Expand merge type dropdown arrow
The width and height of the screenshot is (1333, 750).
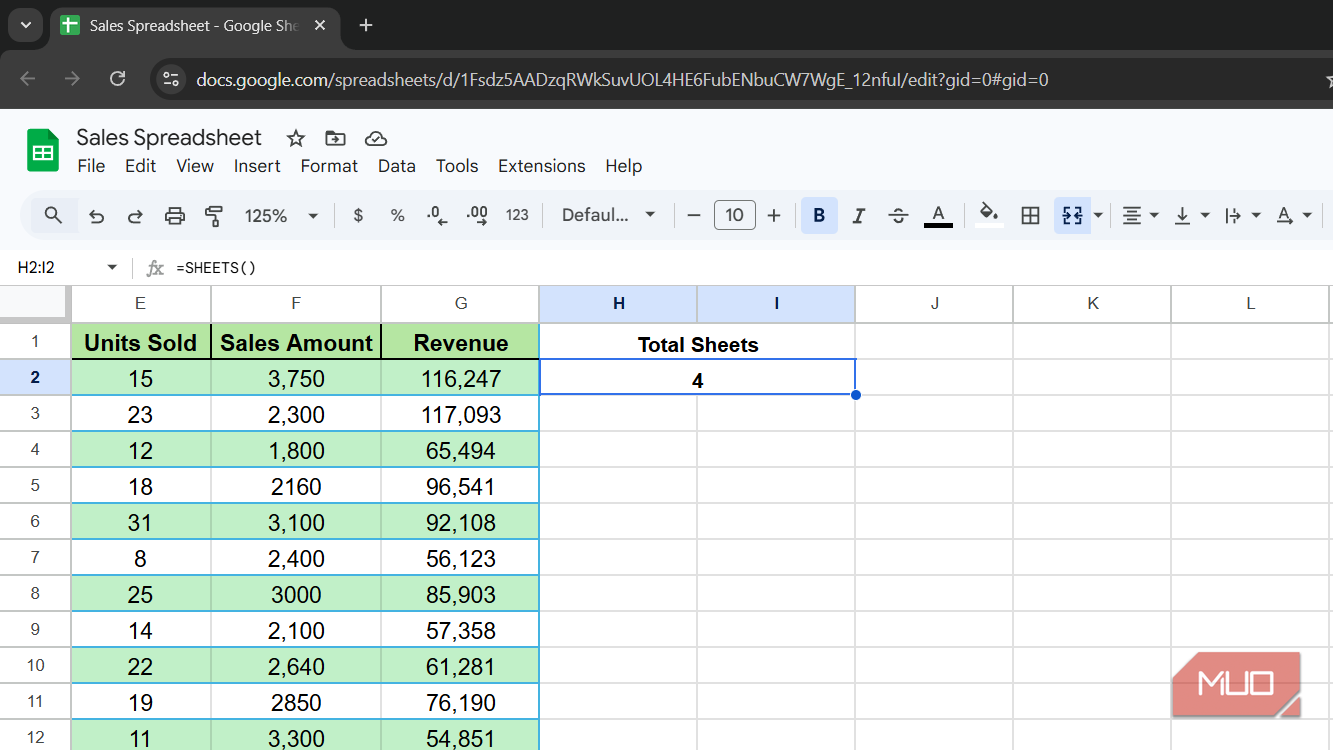1098,215
